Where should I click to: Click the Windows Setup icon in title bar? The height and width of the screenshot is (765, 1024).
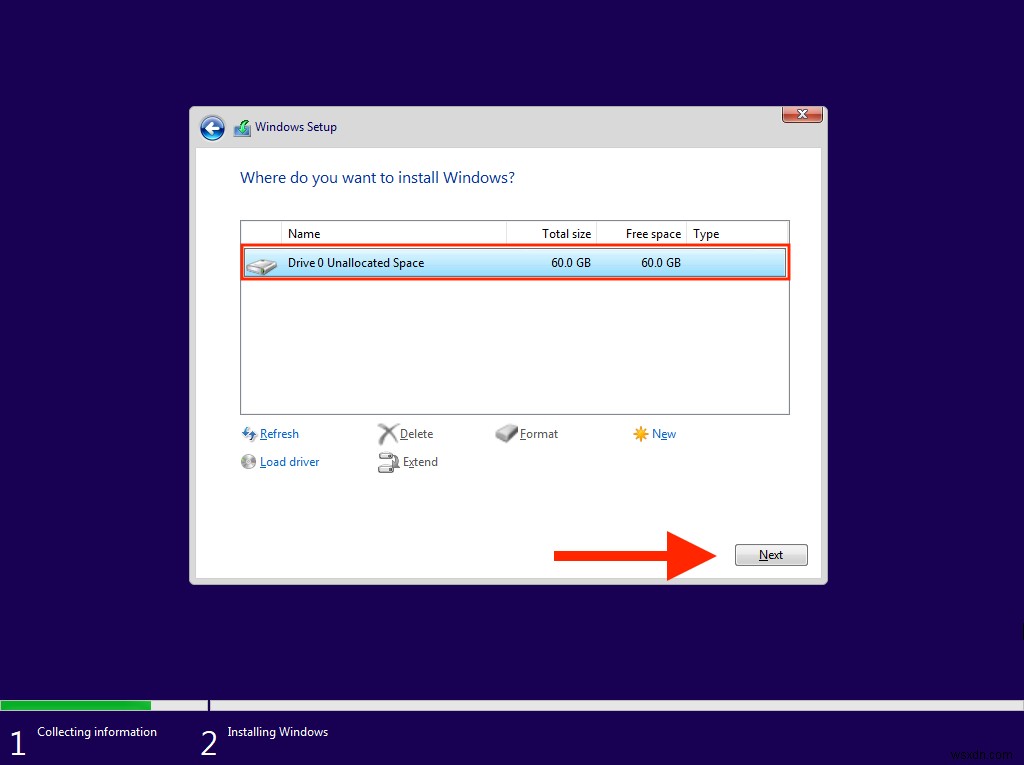tap(242, 127)
